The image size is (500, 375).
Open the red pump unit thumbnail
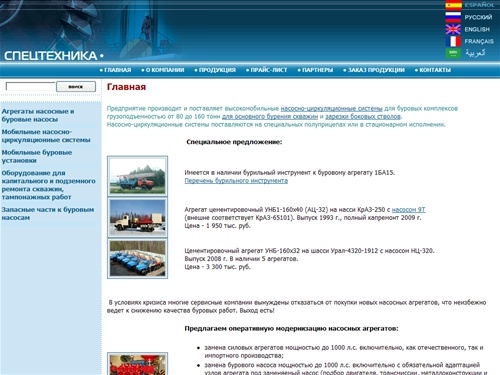pyautogui.click(x=137, y=364)
